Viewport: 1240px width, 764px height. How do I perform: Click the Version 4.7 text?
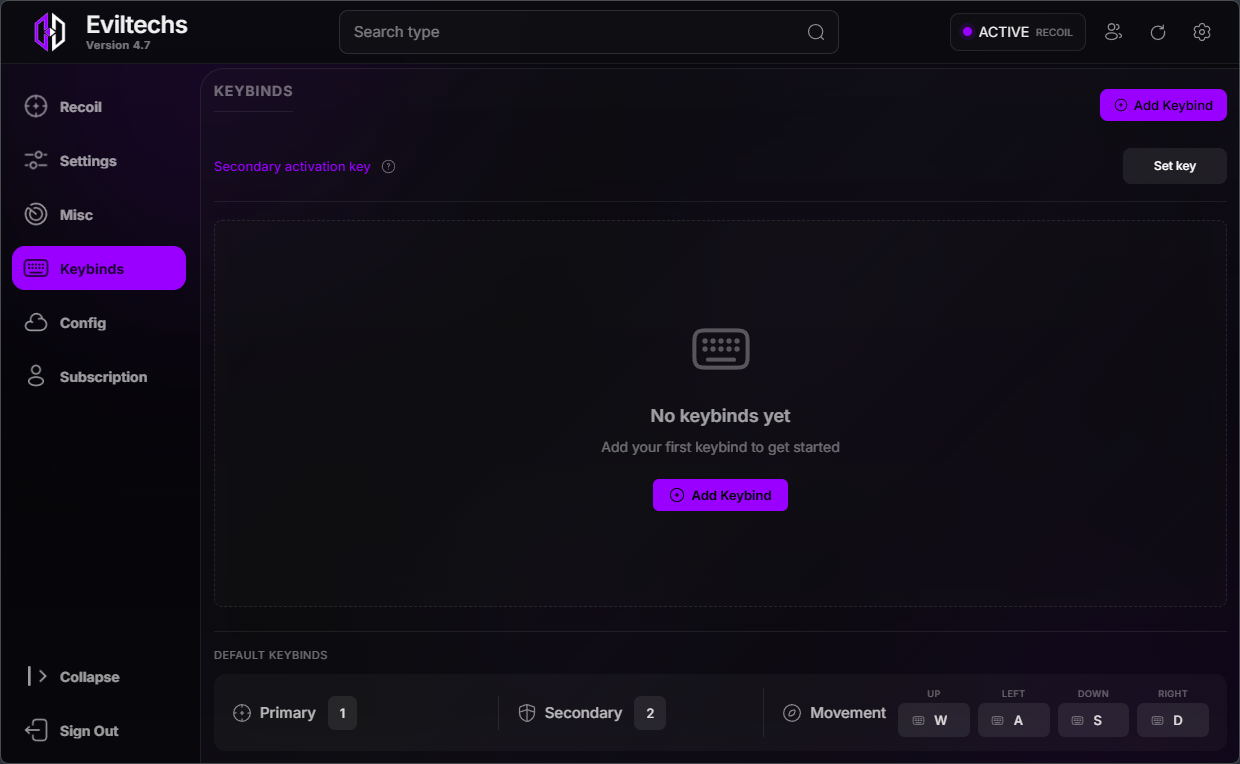pos(118,46)
